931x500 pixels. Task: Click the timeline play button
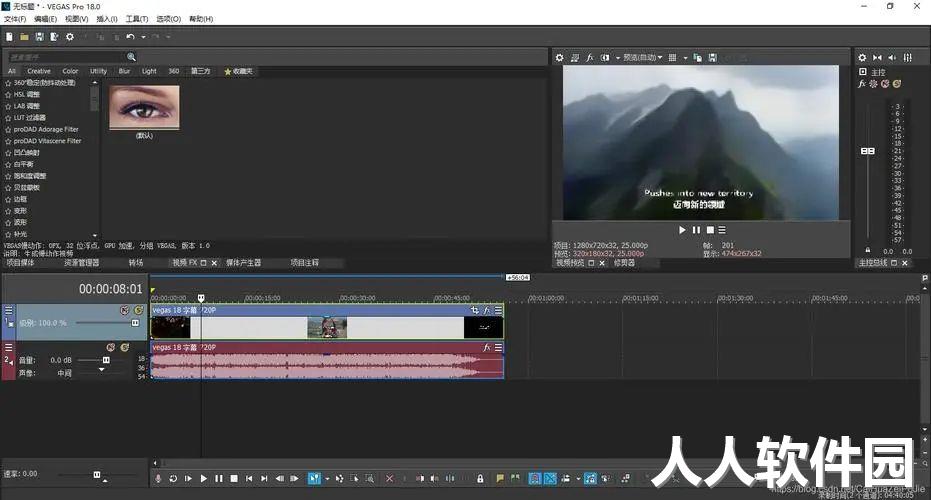(204, 478)
